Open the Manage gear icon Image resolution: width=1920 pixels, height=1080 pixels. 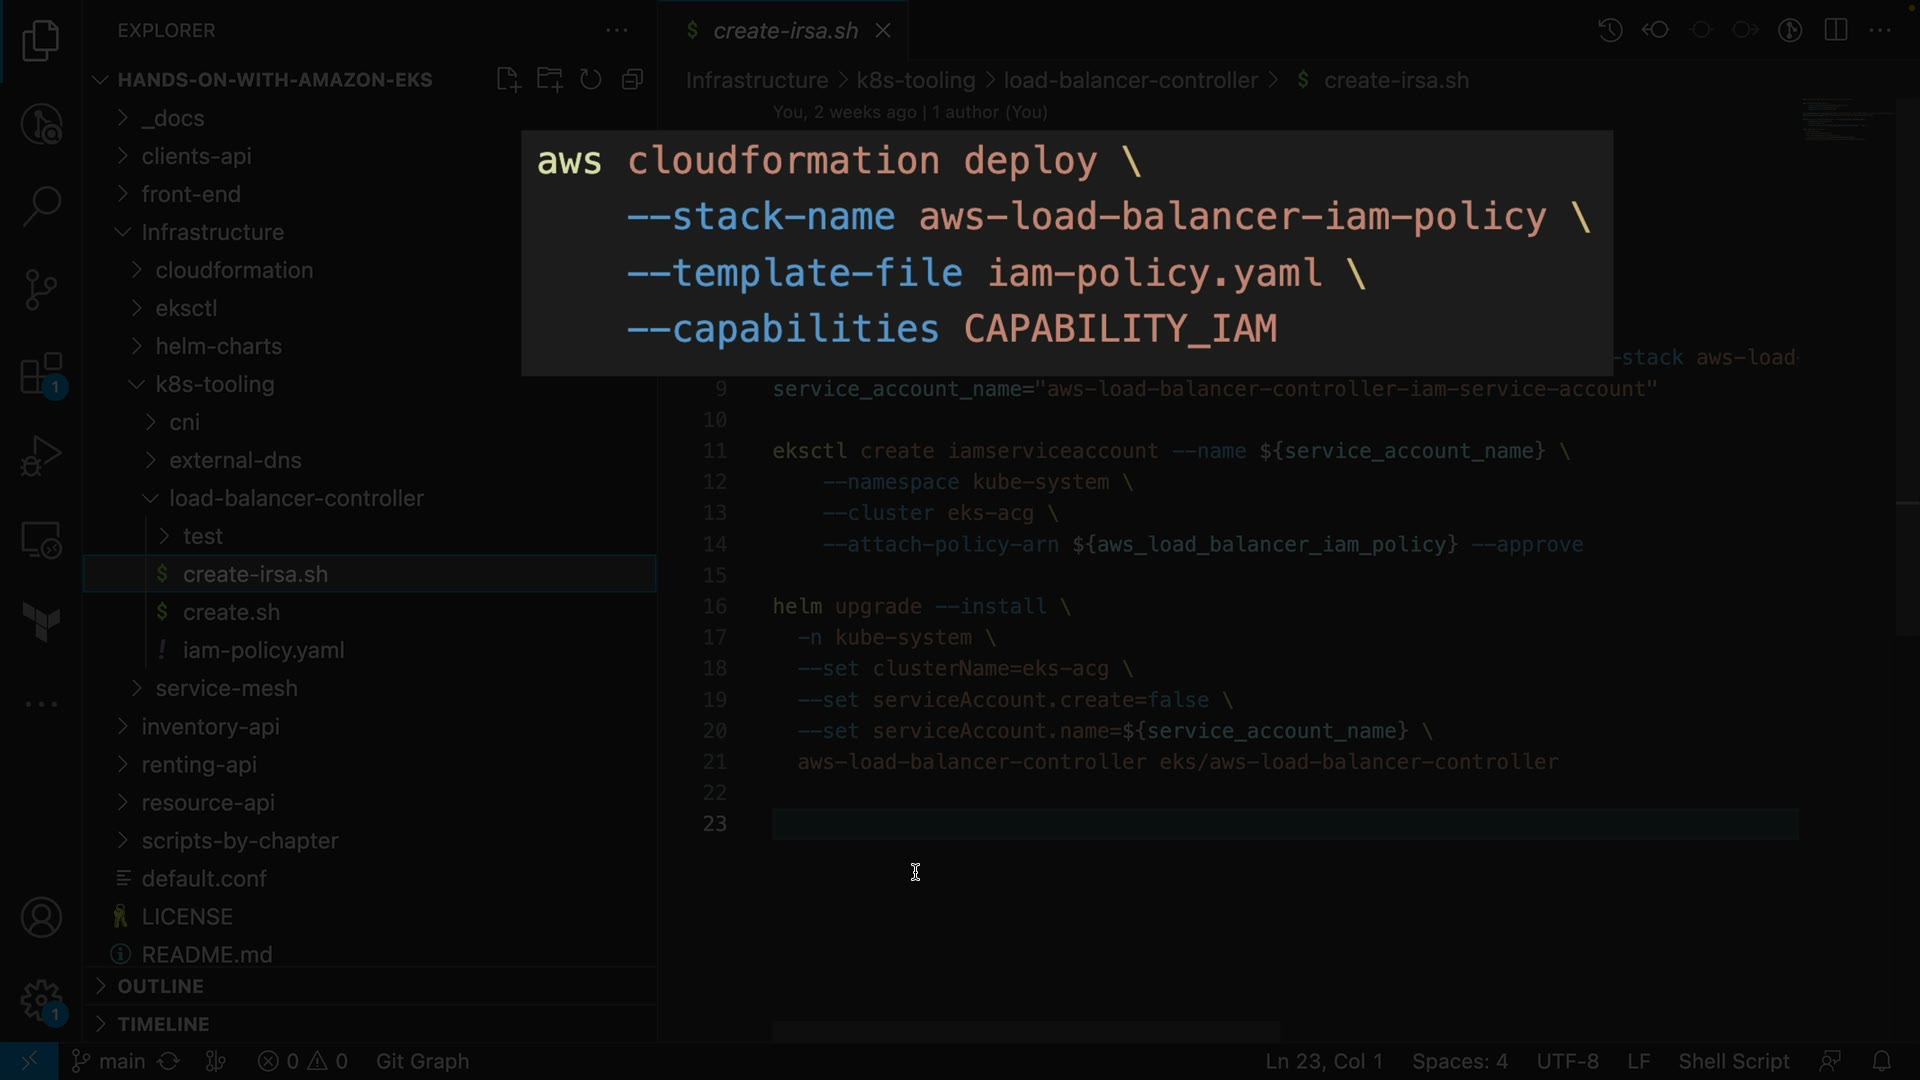[41, 1000]
